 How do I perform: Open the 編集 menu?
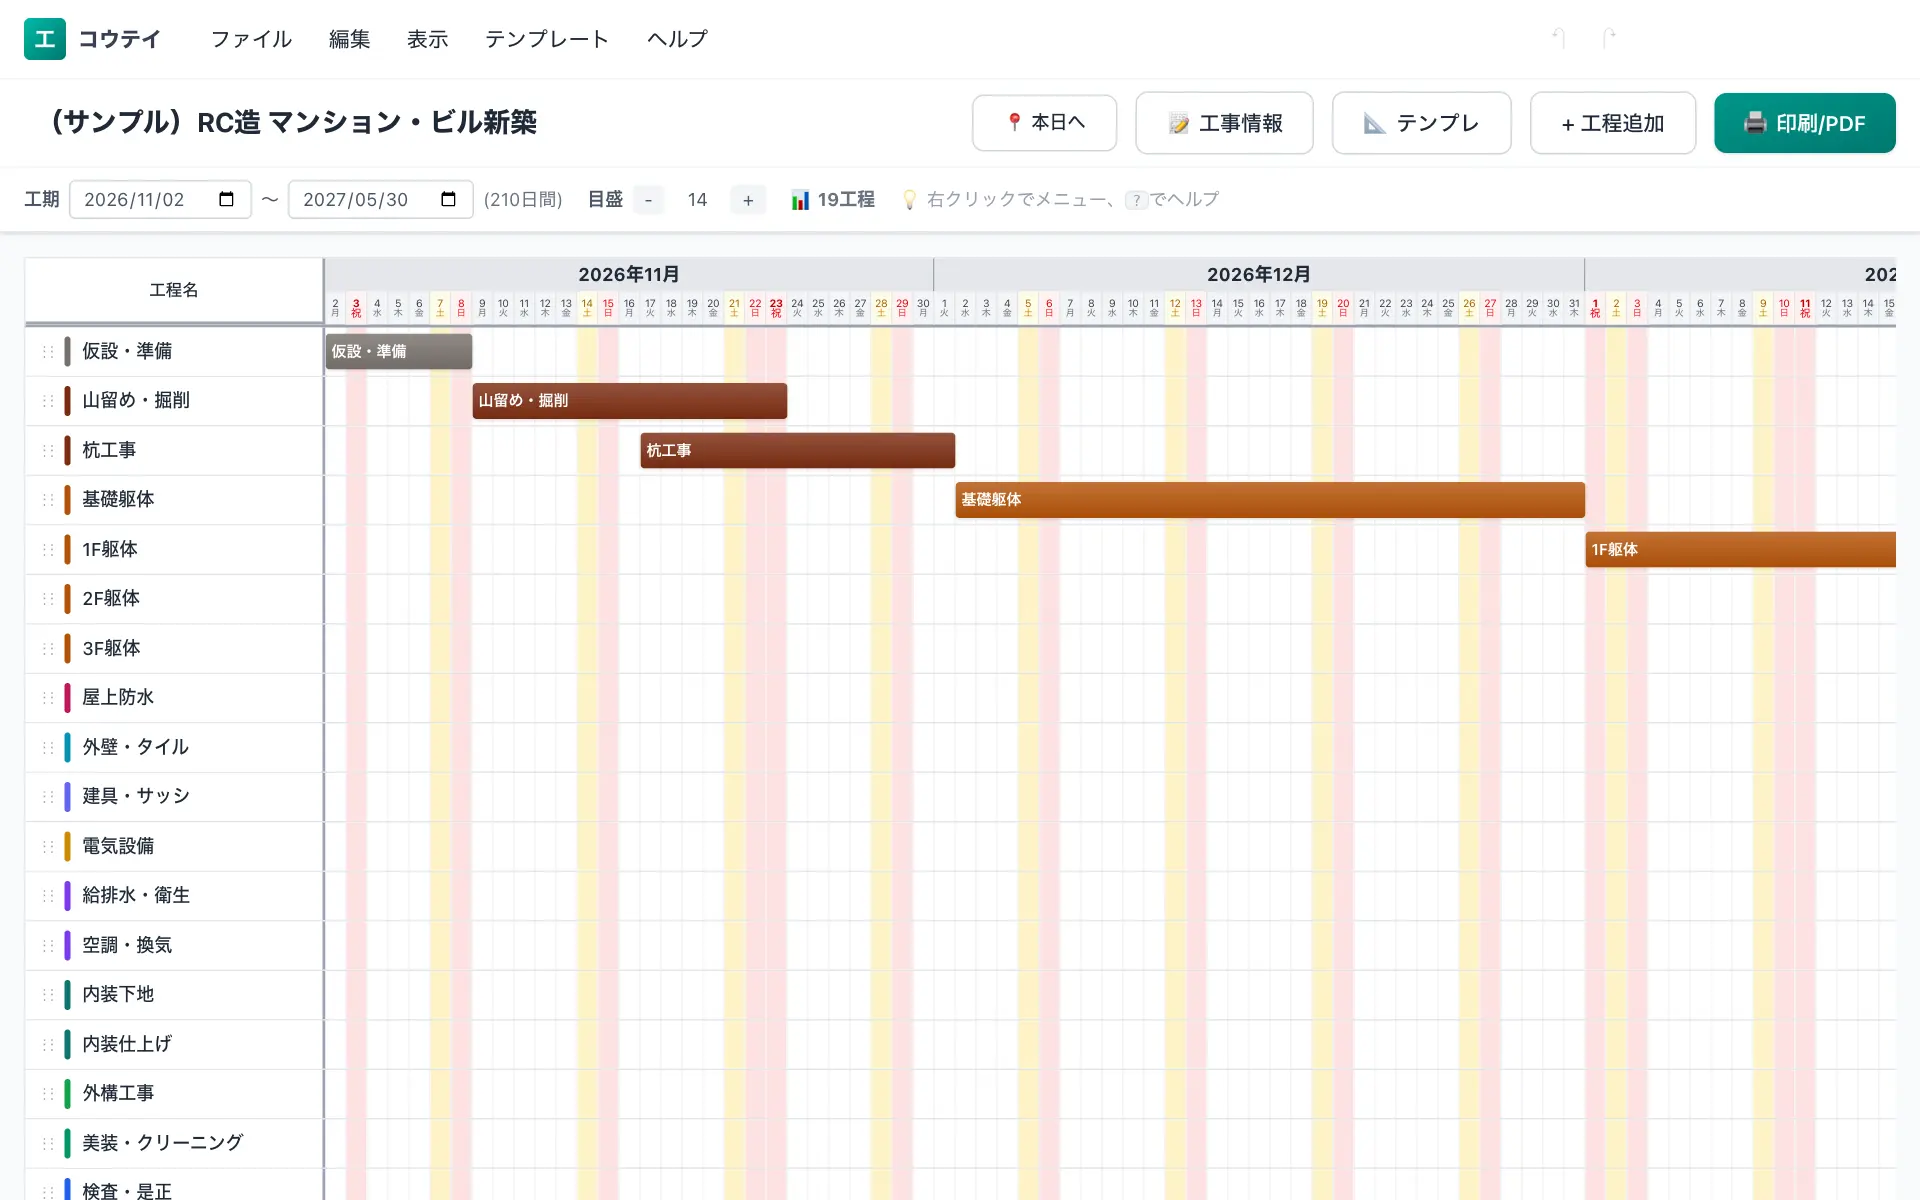click(x=350, y=39)
